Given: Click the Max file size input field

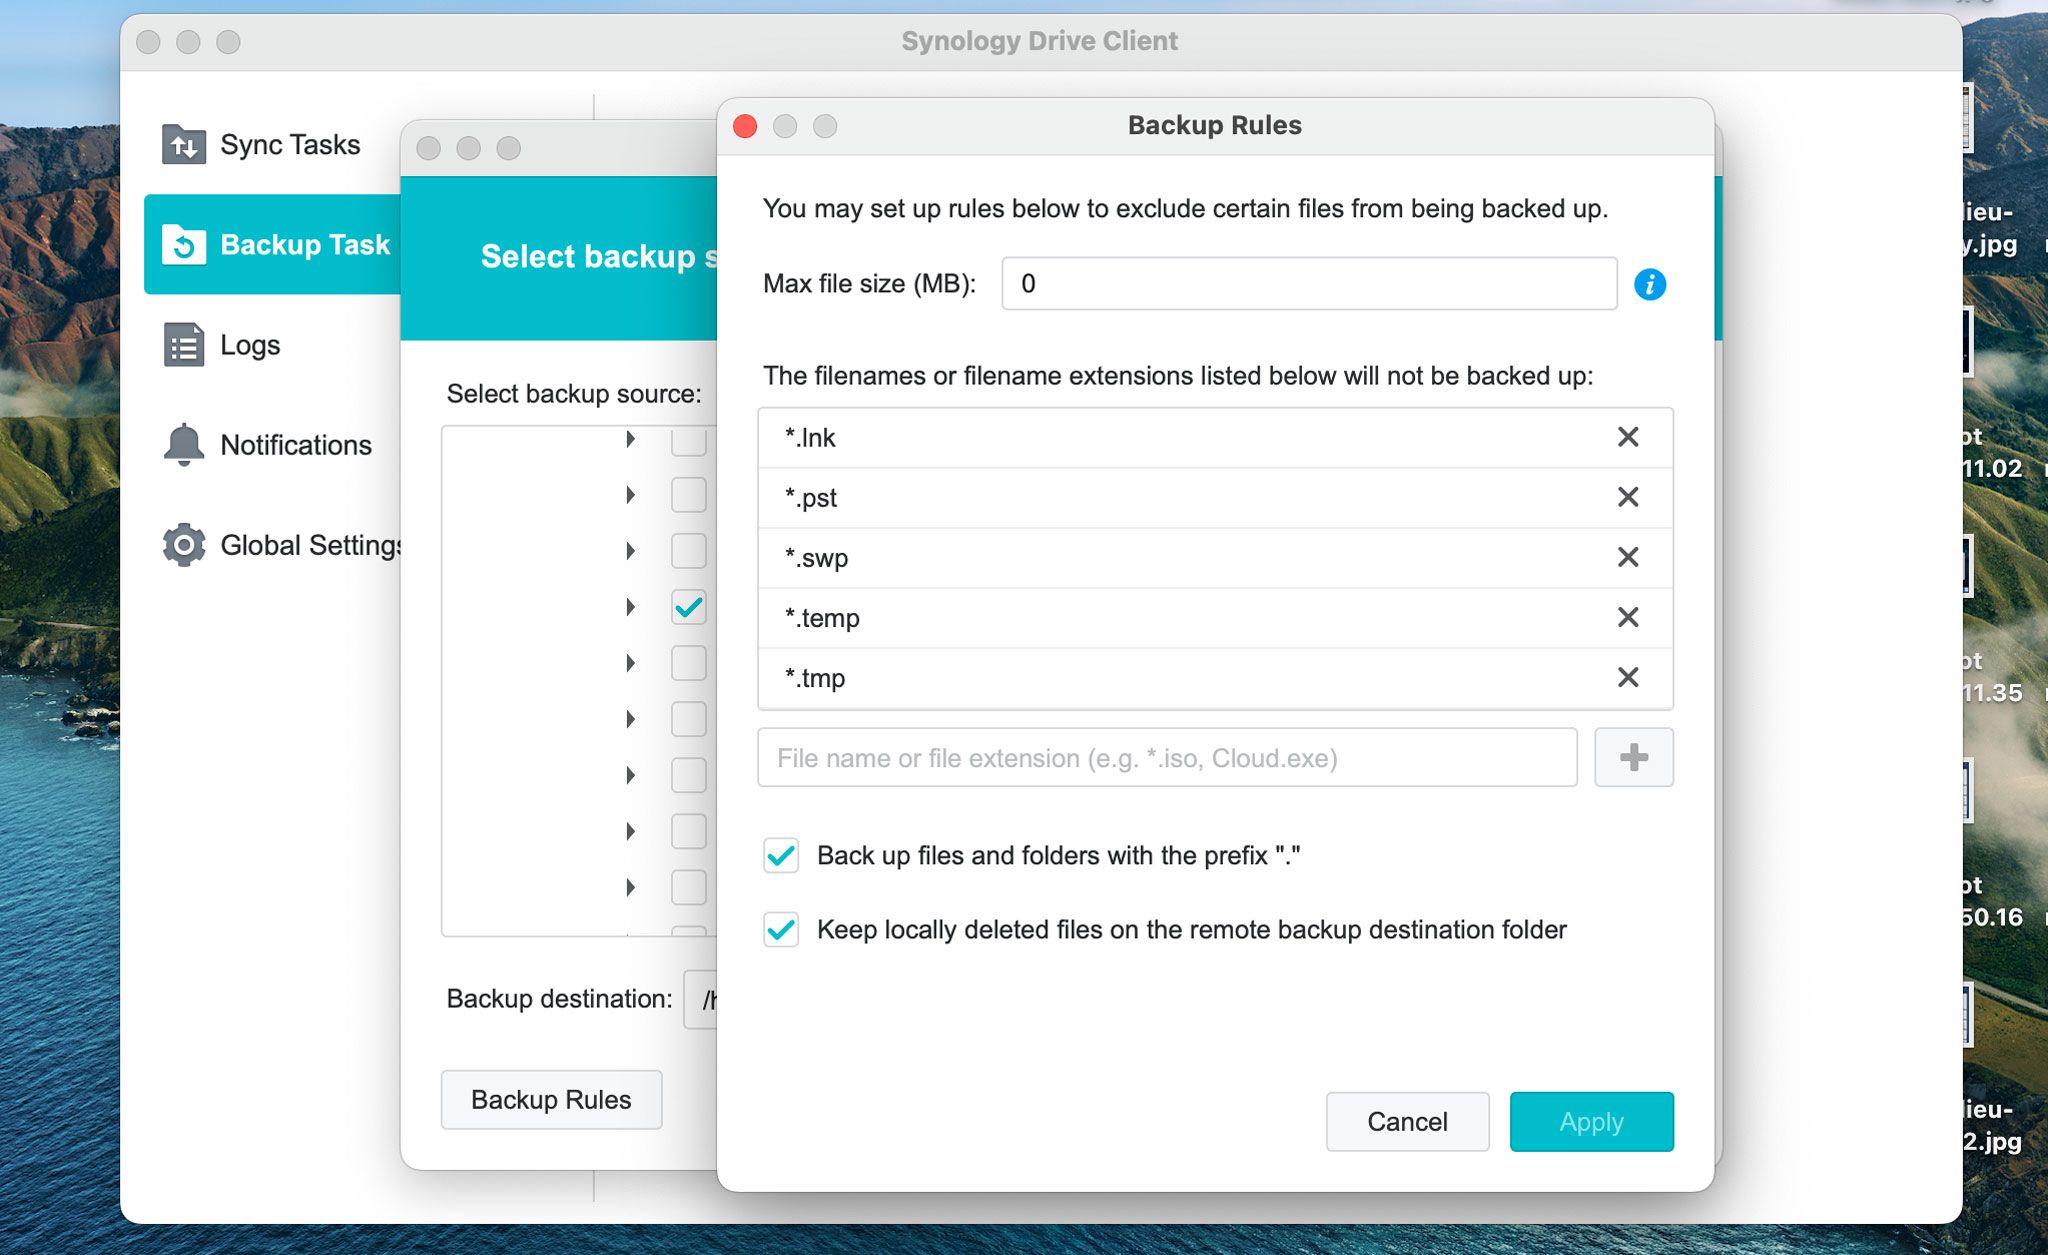Looking at the screenshot, I should (x=1309, y=284).
